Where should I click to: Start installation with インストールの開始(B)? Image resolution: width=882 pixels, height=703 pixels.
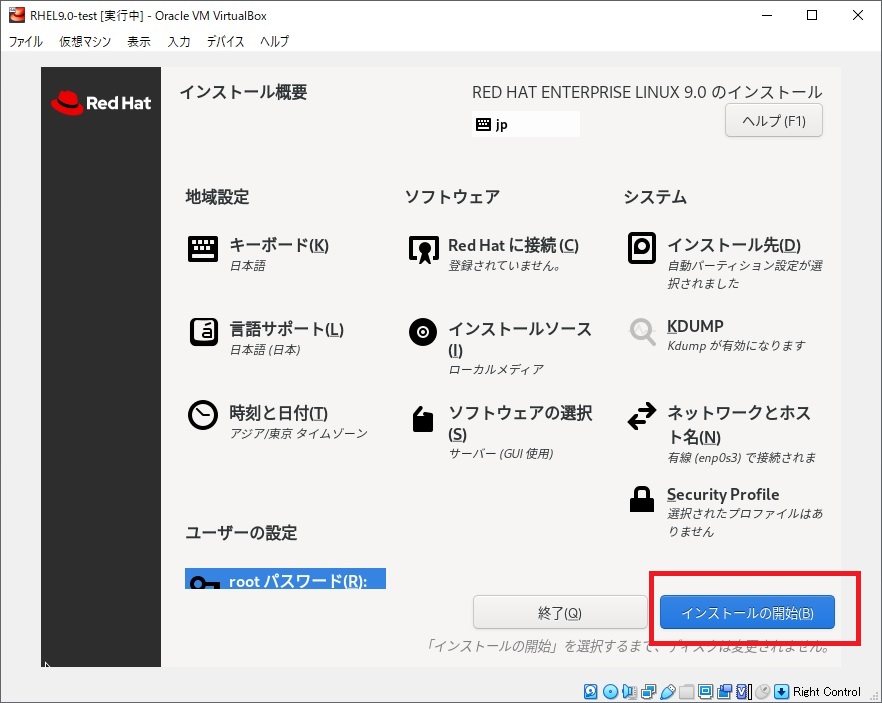747,612
